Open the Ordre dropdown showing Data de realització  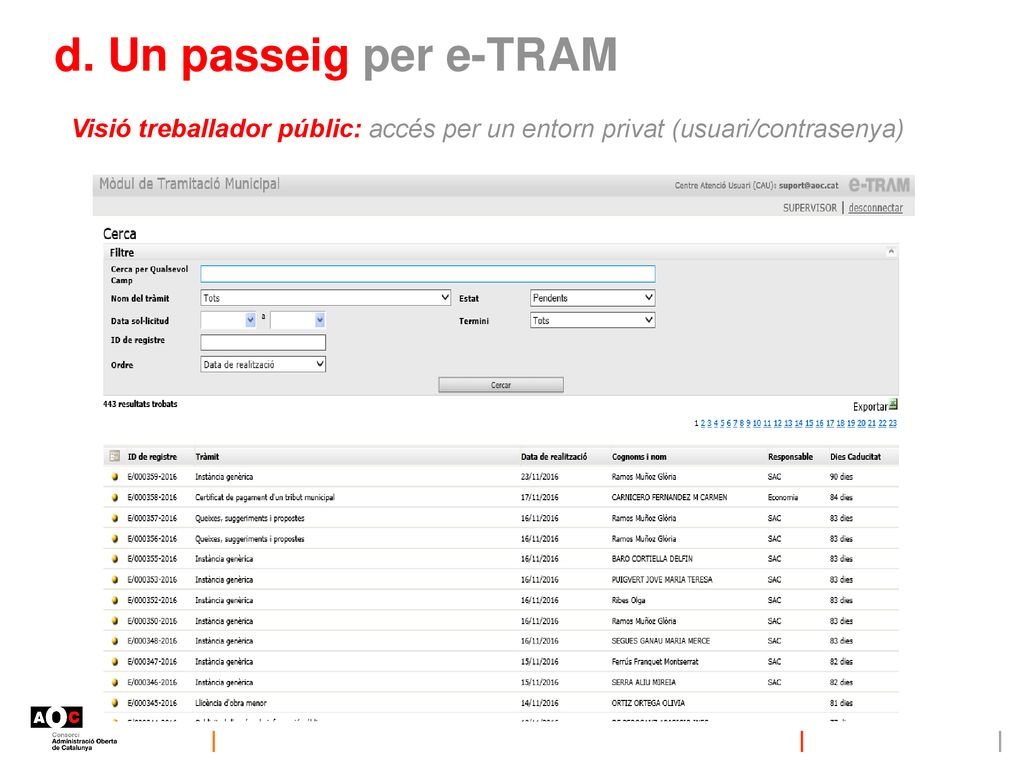(x=263, y=364)
